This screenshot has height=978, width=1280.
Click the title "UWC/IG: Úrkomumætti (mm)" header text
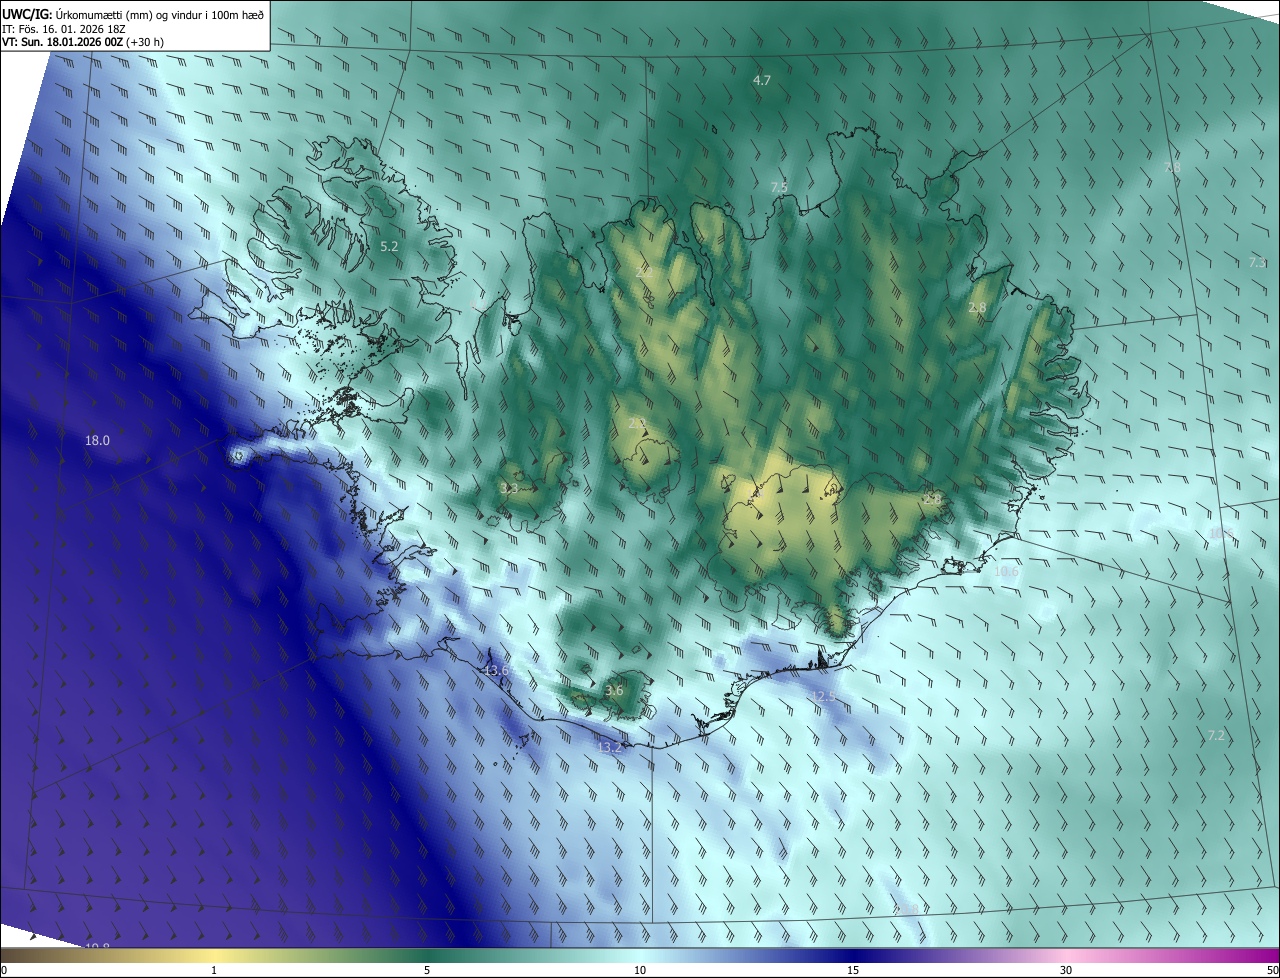click(x=82, y=13)
